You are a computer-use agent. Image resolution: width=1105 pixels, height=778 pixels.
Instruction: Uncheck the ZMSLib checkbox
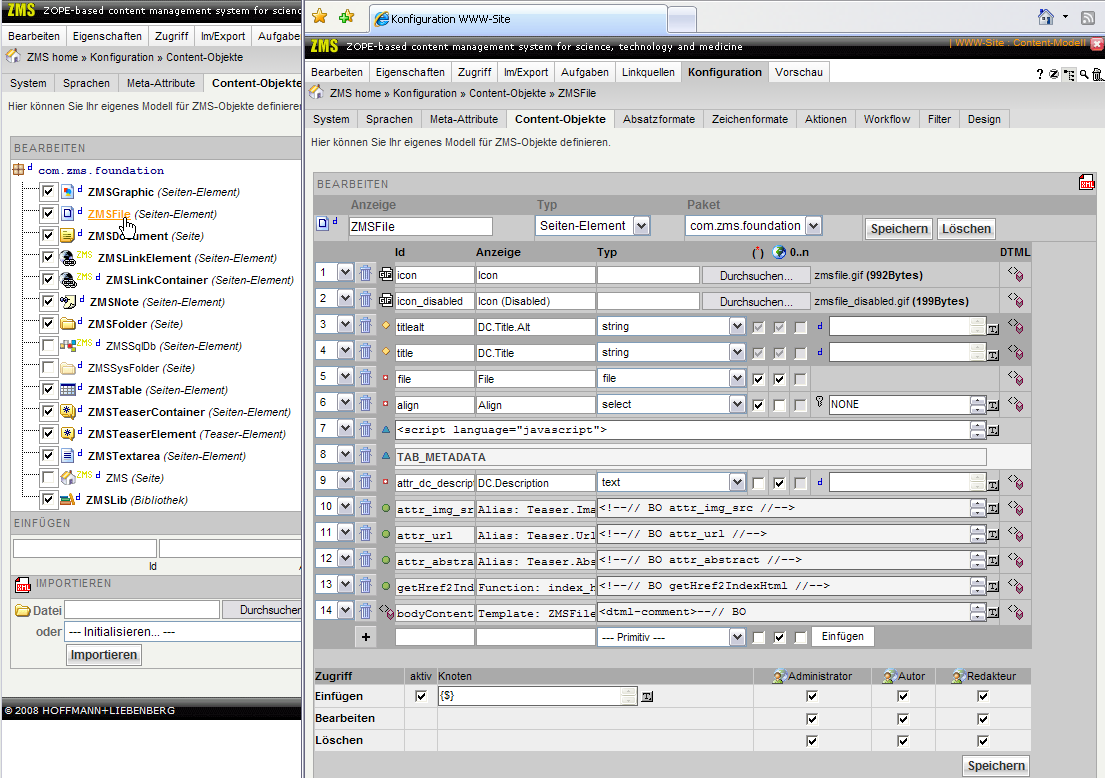(48, 499)
